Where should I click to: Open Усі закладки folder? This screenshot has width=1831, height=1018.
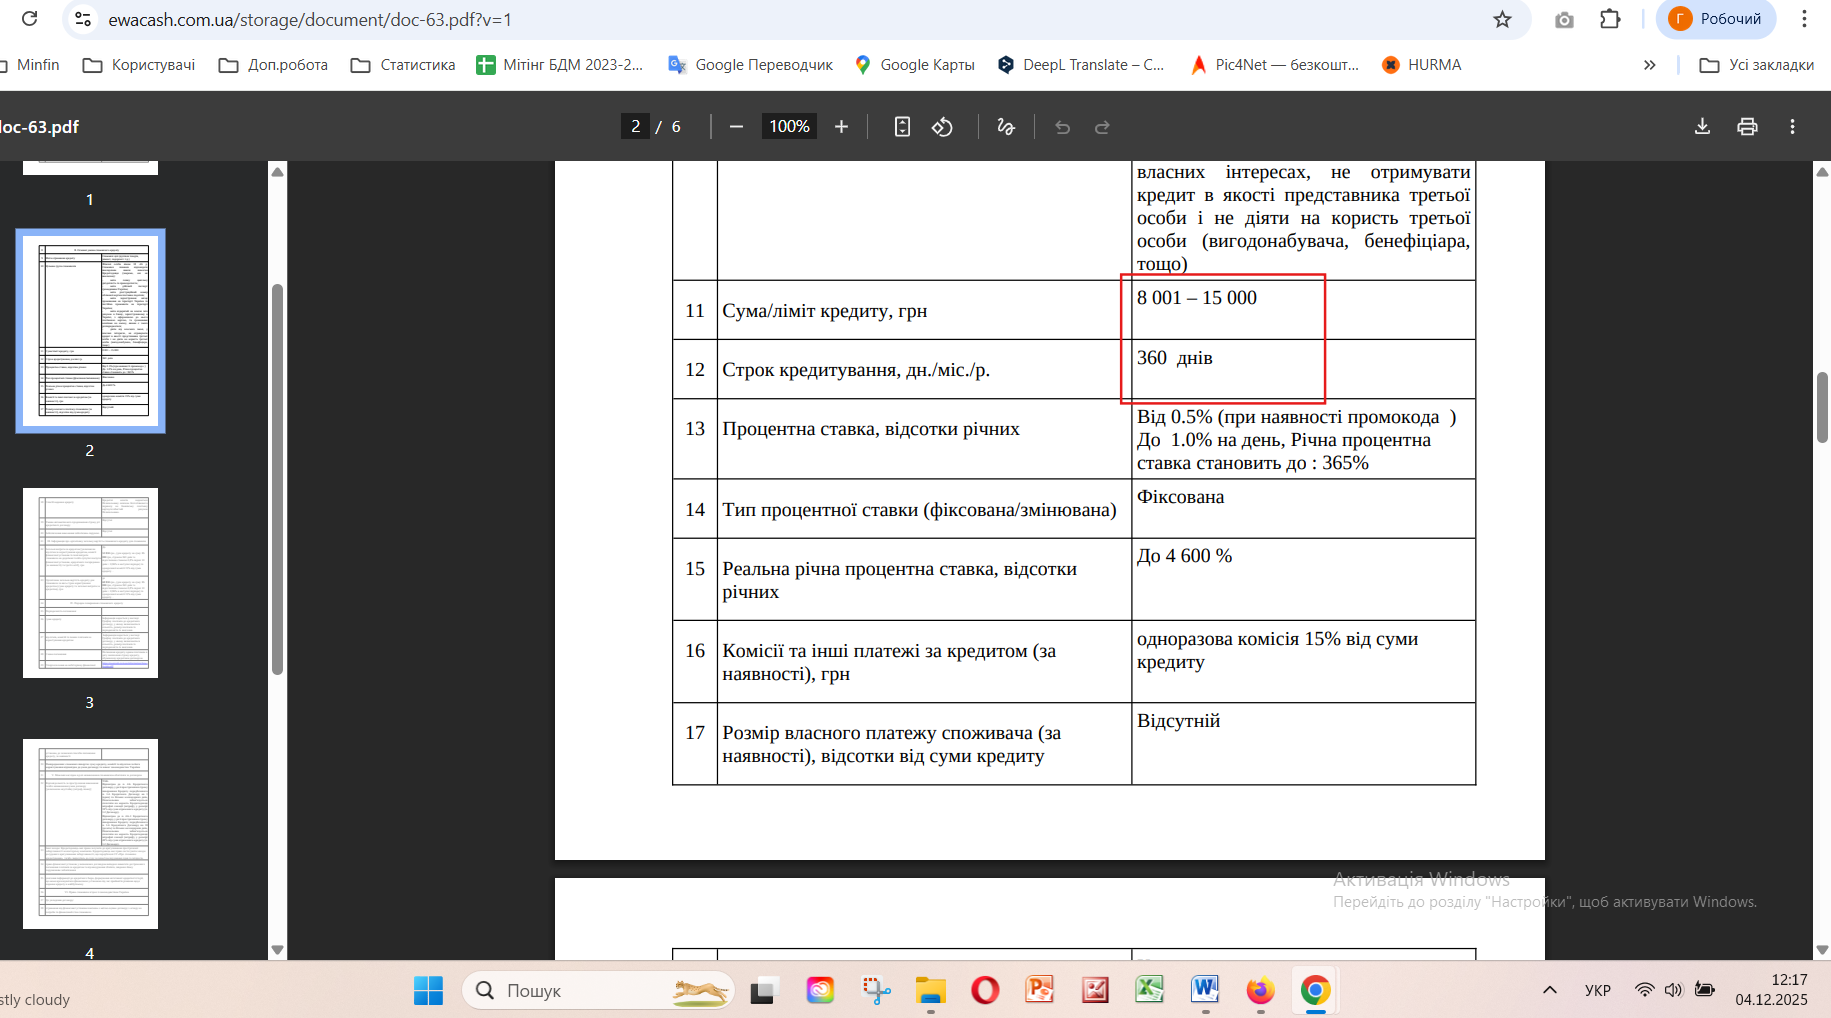(1756, 65)
